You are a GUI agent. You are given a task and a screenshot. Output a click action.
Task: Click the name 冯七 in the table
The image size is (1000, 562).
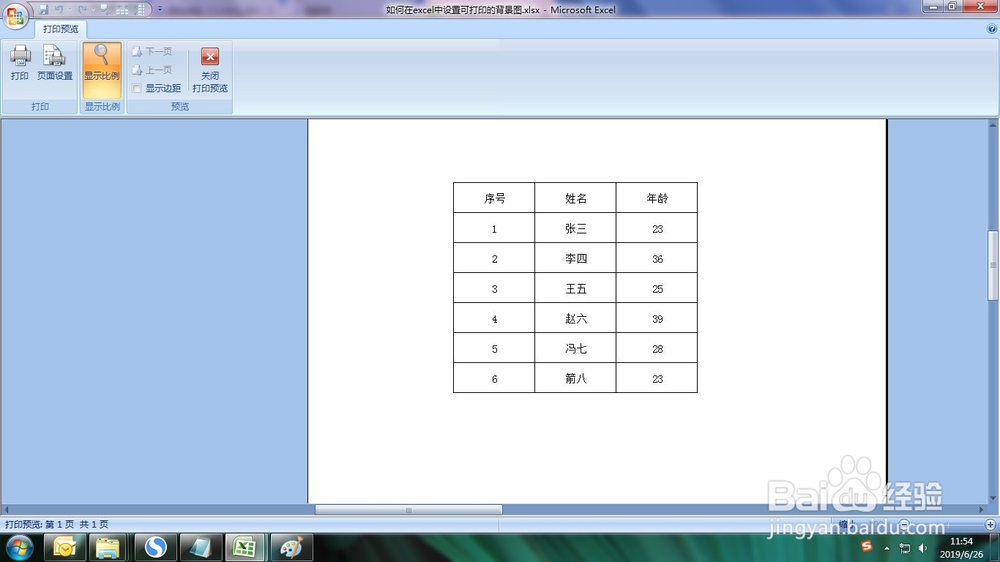pyautogui.click(x=575, y=348)
